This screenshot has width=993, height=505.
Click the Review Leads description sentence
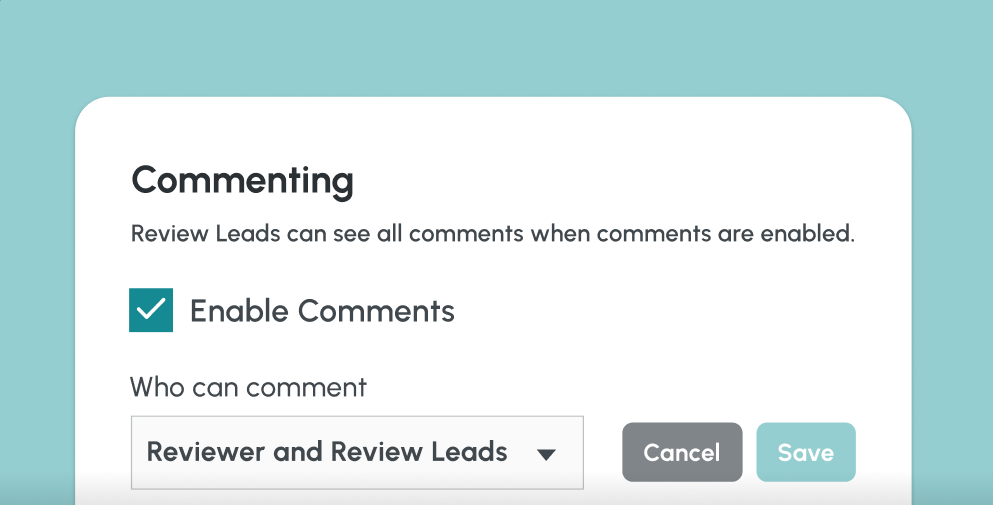point(492,235)
